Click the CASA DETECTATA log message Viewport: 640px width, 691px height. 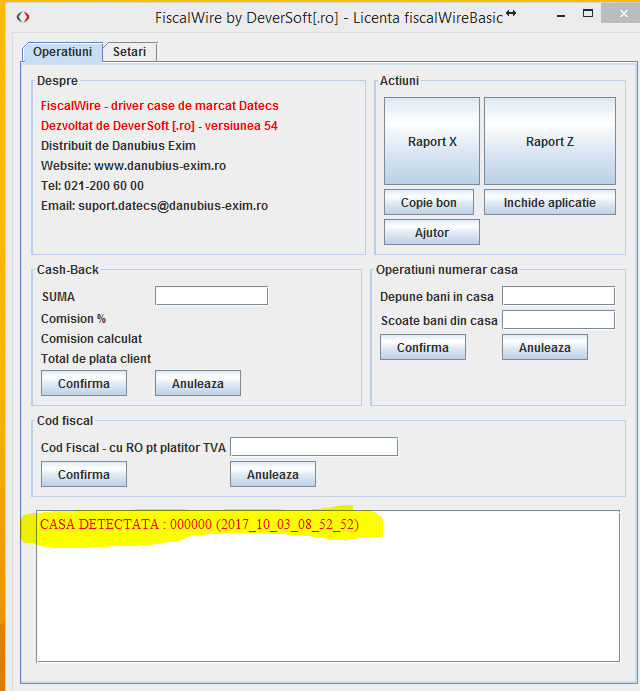(199, 524)
